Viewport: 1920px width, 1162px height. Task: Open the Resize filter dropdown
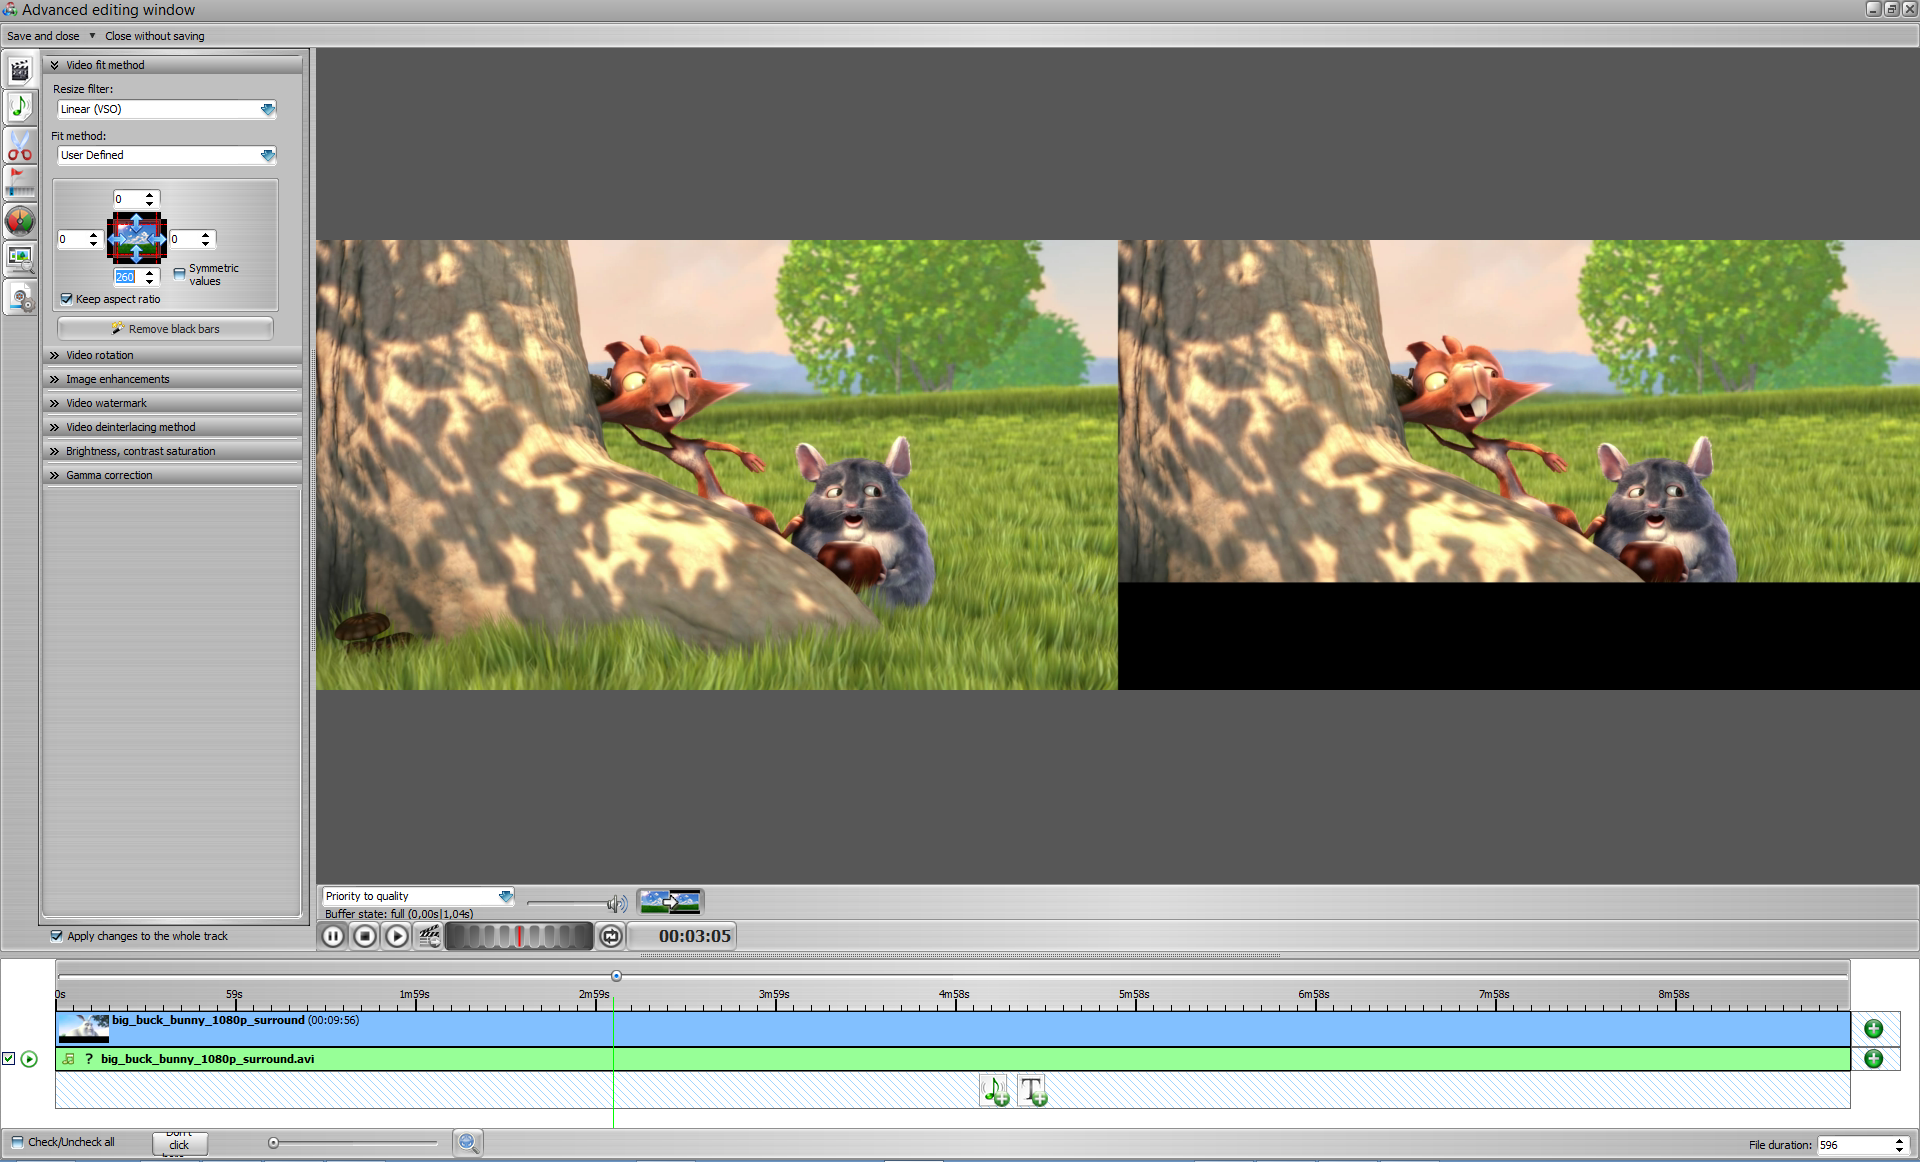pyautogui.click(x=166, y=109)
